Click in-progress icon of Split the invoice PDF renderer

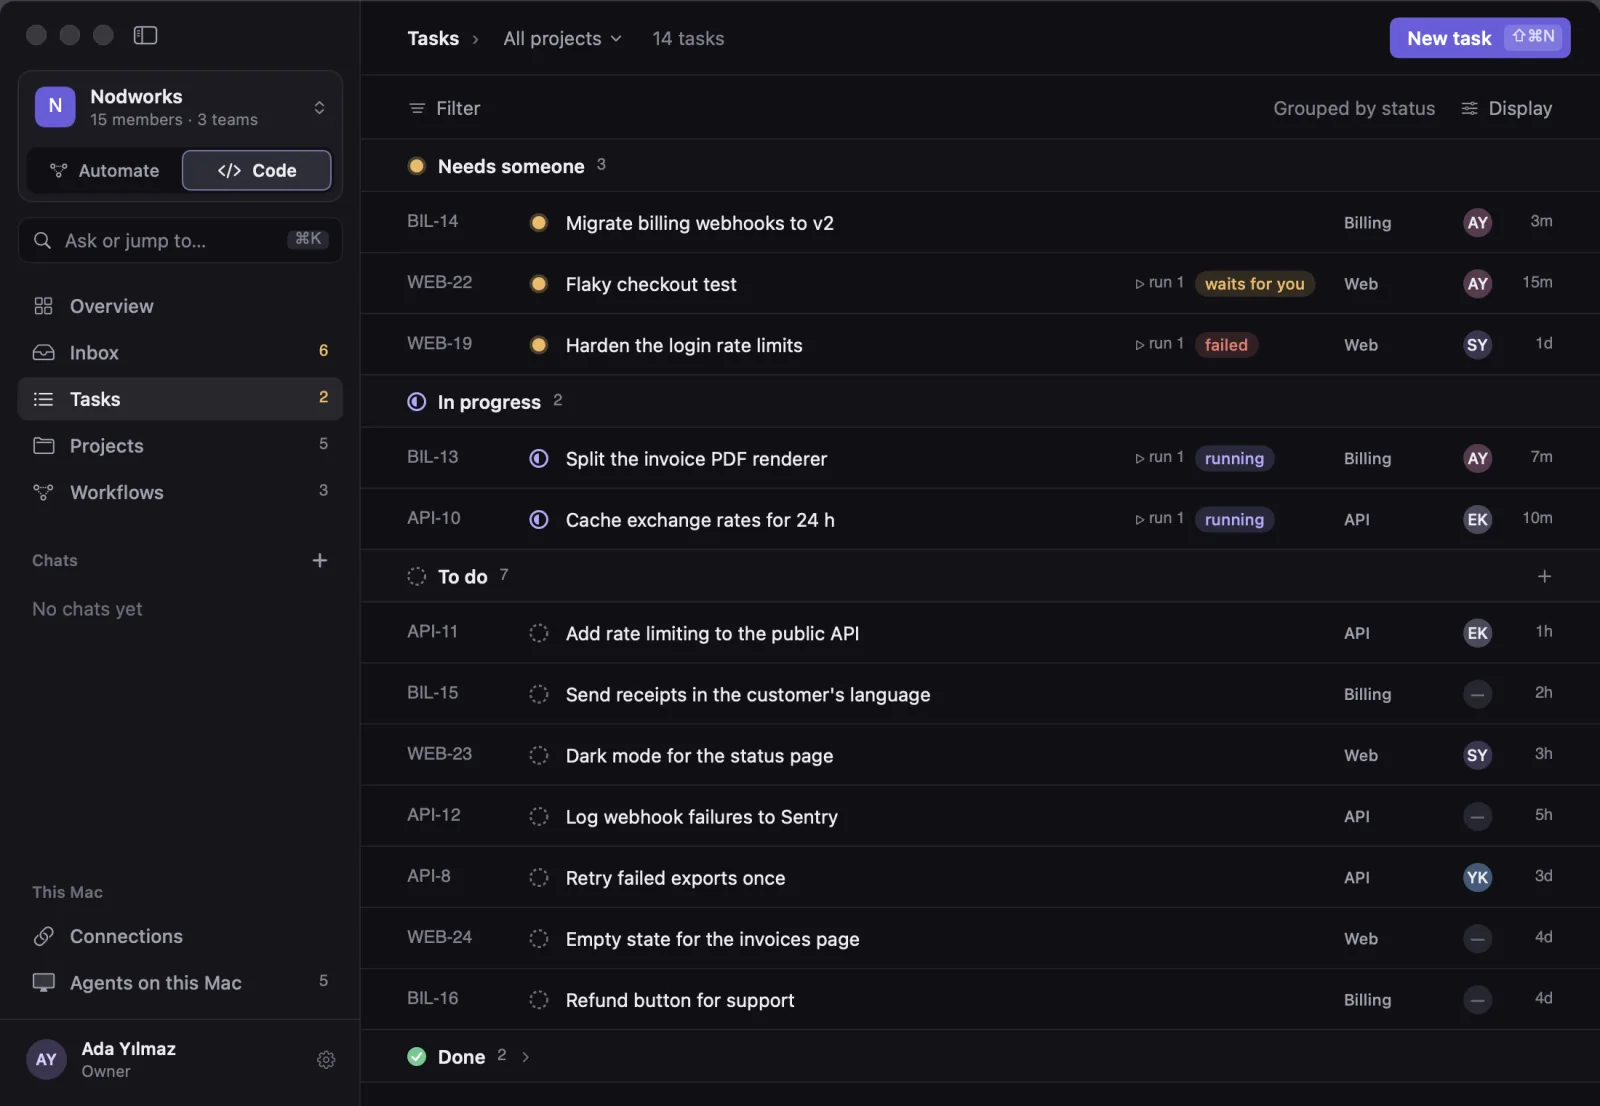[538, 458]
